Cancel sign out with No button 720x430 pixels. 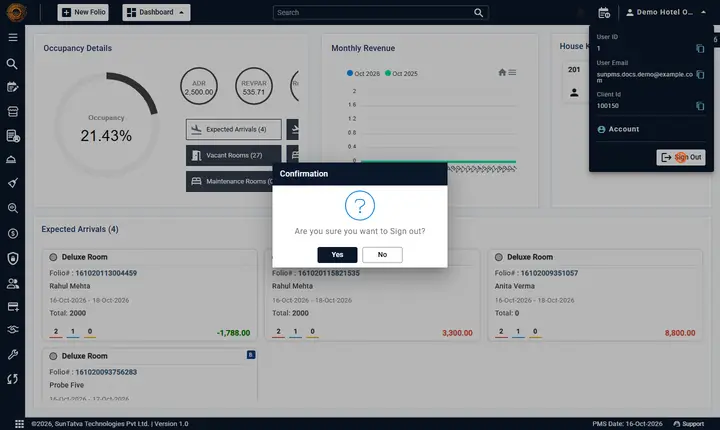[382, 255]
